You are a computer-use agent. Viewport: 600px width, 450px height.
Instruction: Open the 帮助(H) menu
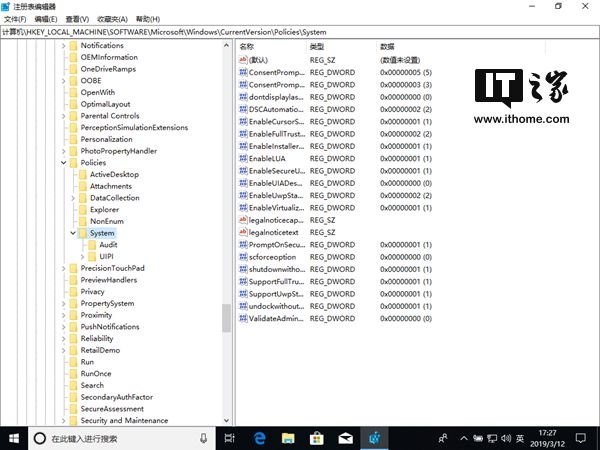148,19
